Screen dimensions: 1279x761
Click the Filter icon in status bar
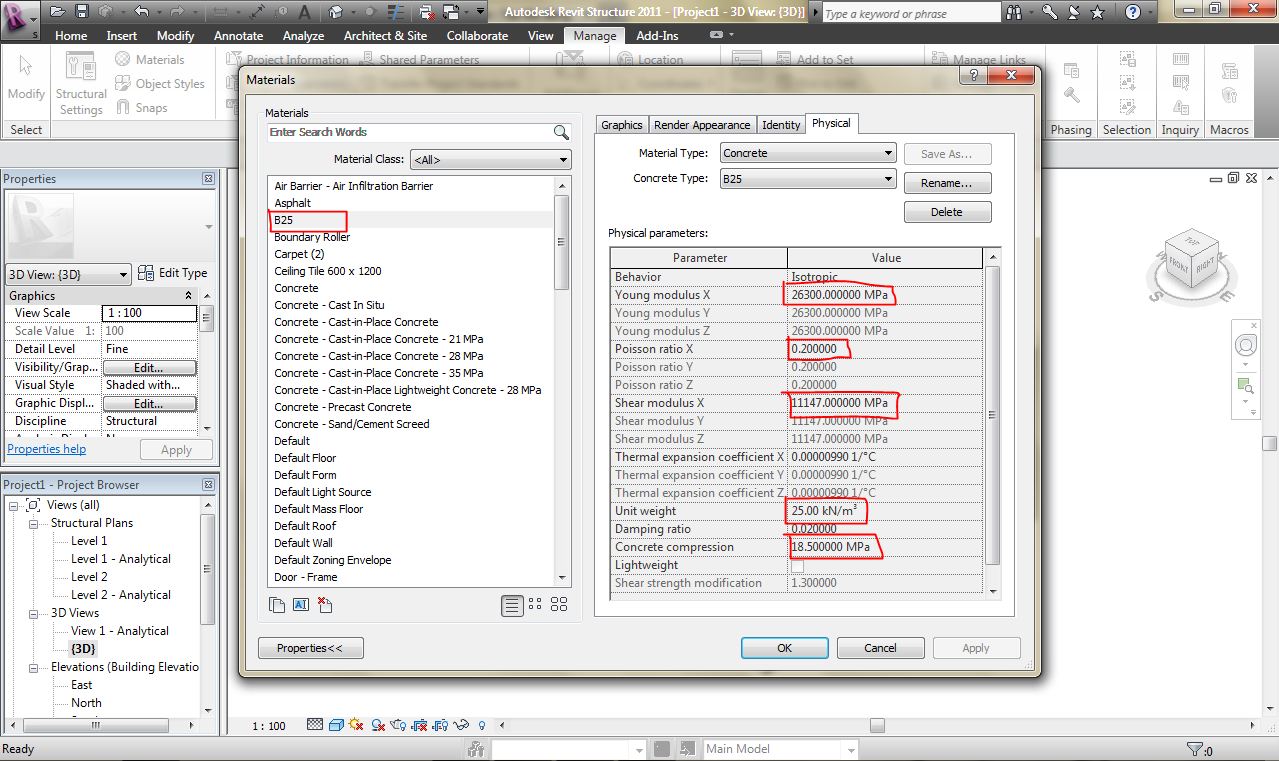click(1197, 749)
